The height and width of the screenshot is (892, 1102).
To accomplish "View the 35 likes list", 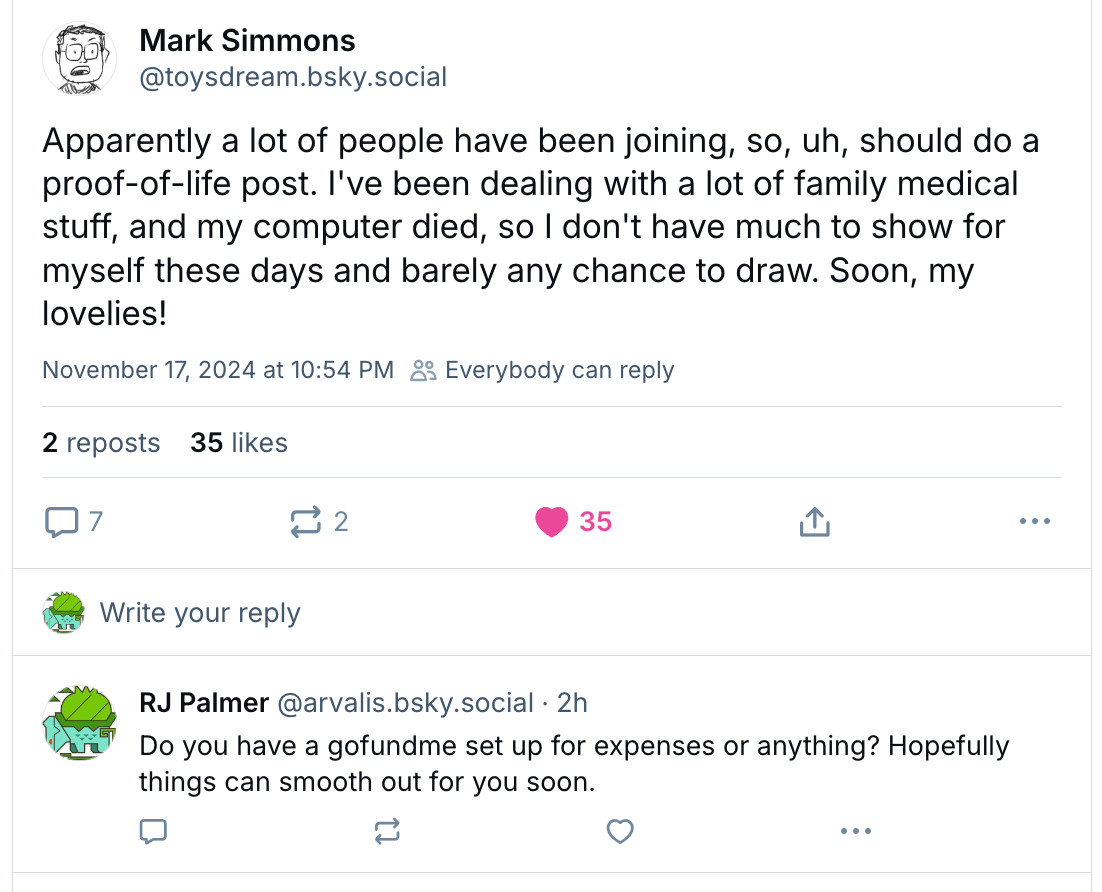I will 239,443.
